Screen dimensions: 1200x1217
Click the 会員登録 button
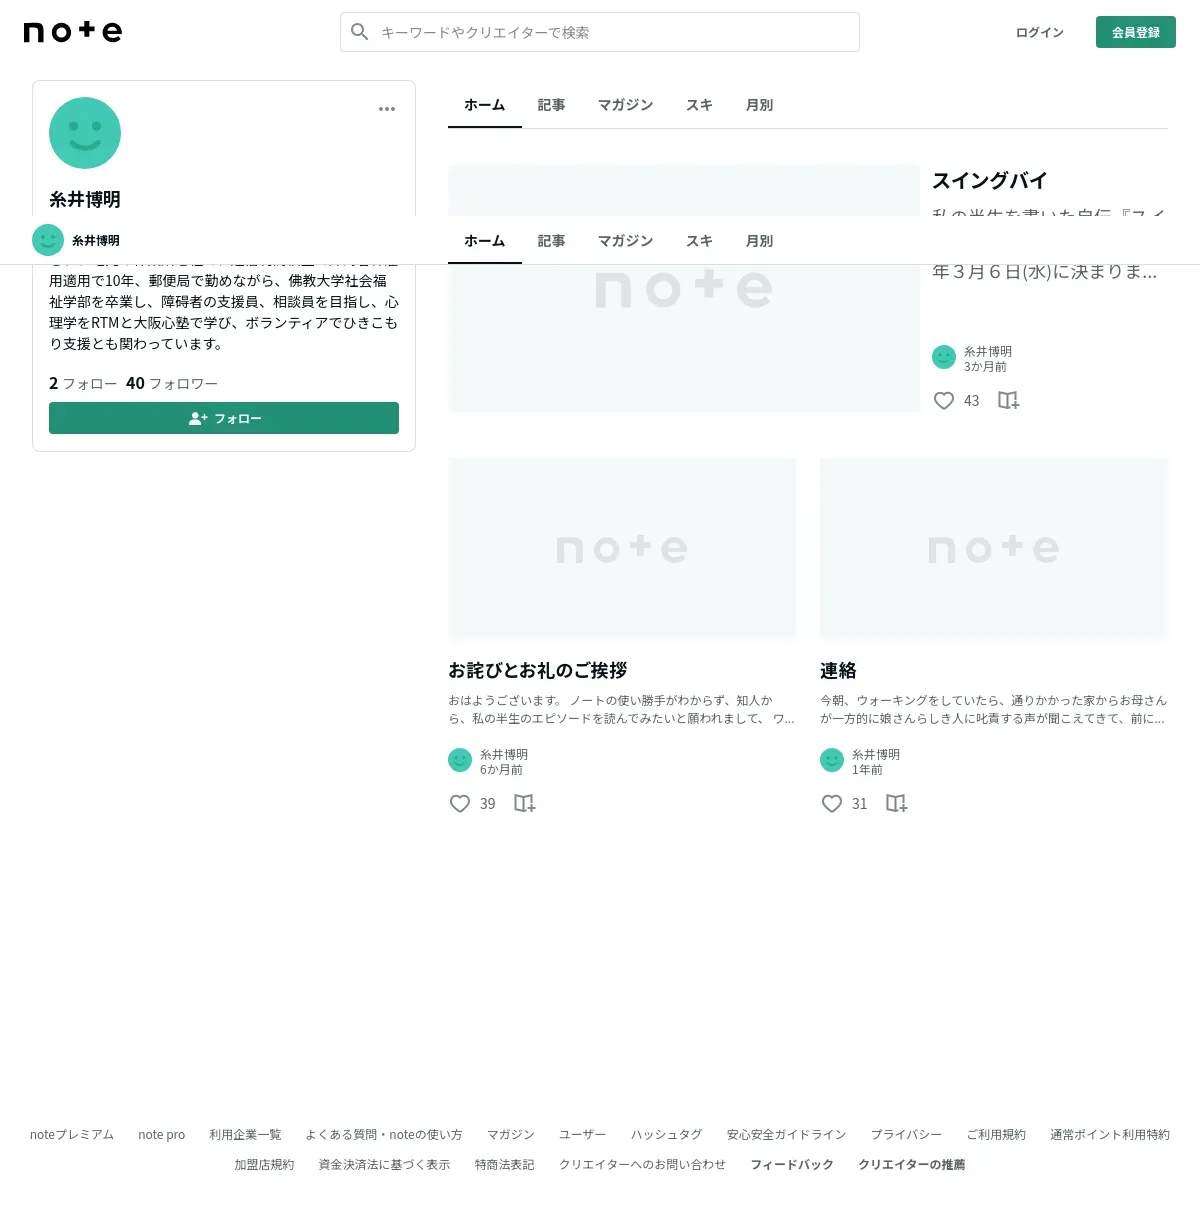1136,32
